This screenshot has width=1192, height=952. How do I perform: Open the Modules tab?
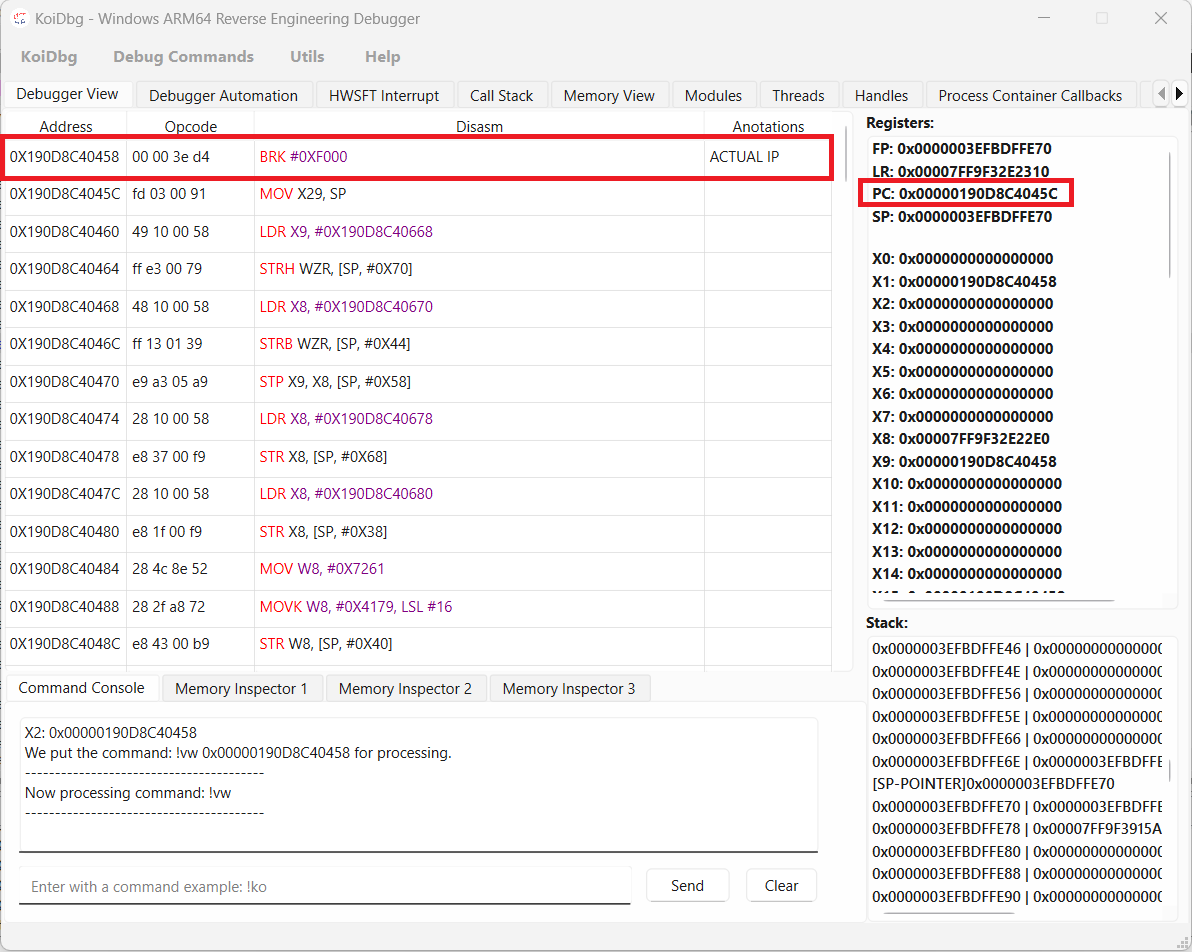click(x=713, y=96)
